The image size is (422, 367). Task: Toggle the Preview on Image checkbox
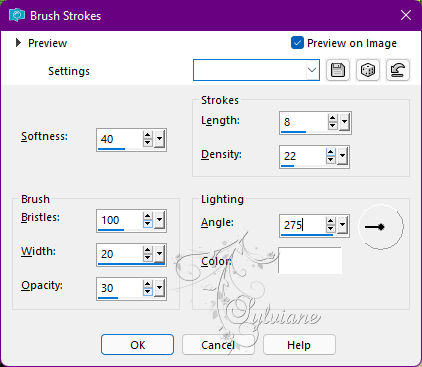tap(297, 43)
